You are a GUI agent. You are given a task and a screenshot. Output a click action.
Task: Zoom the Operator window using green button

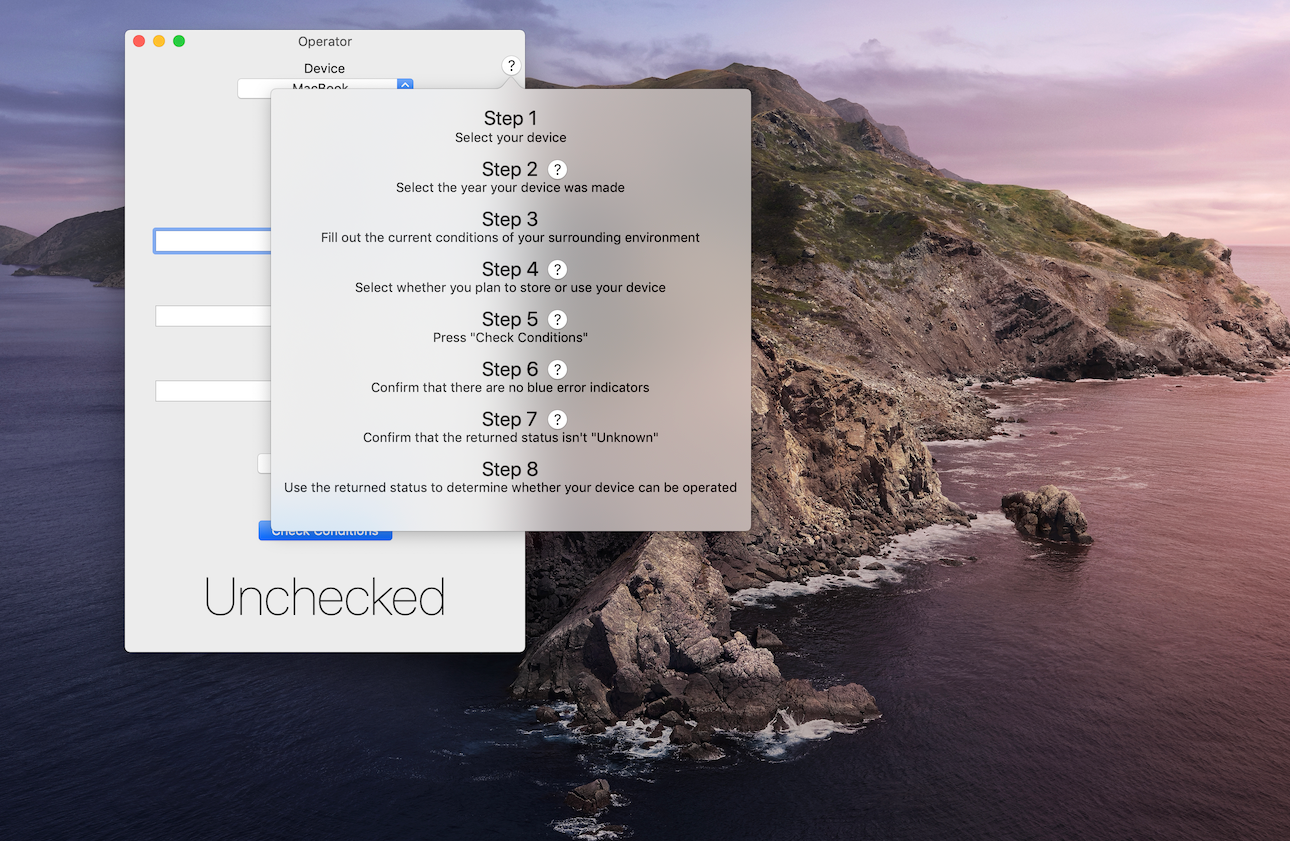pyautogui.click(x=179, y=41)
